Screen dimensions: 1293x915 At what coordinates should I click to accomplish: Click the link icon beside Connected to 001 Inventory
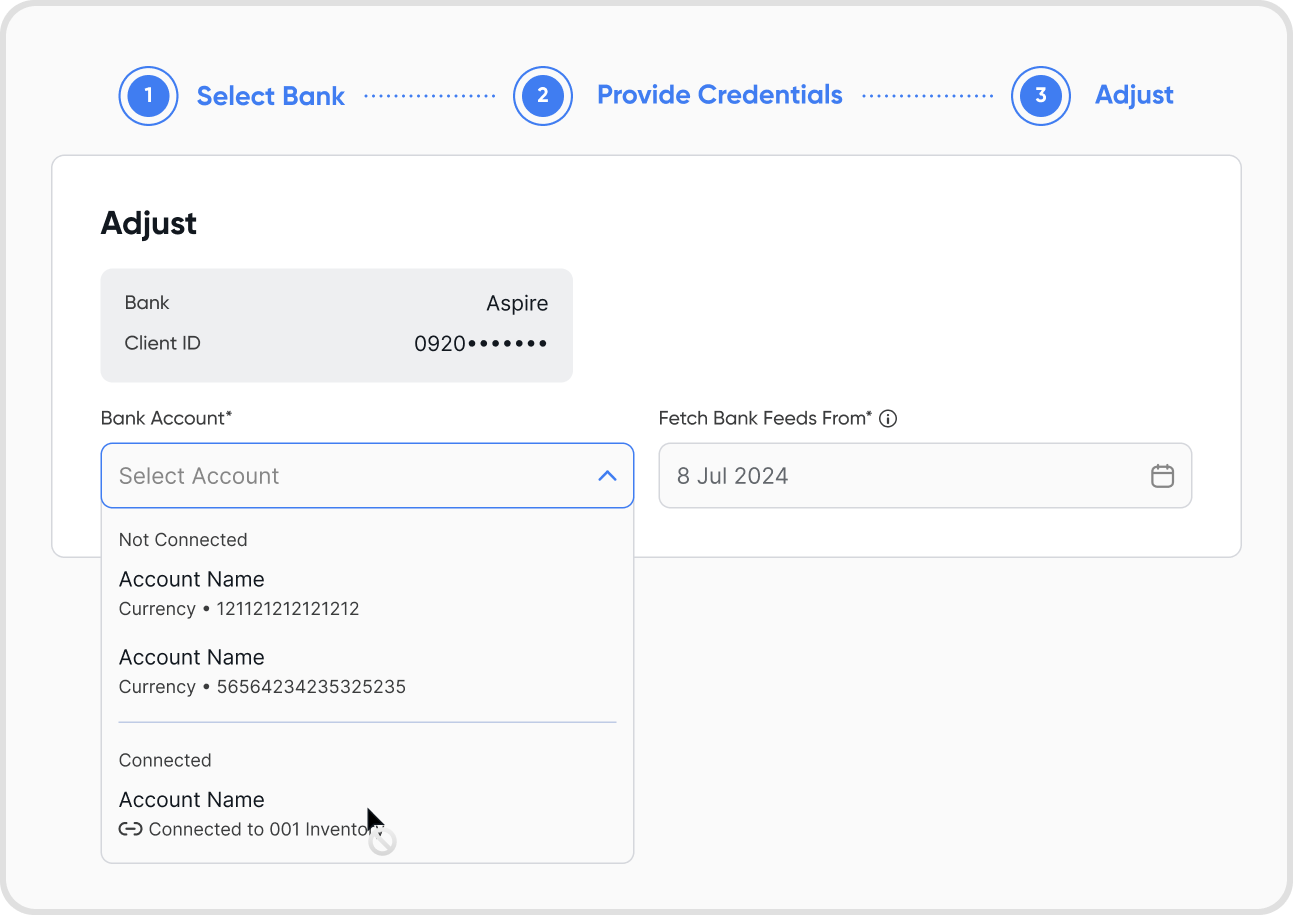130,829
